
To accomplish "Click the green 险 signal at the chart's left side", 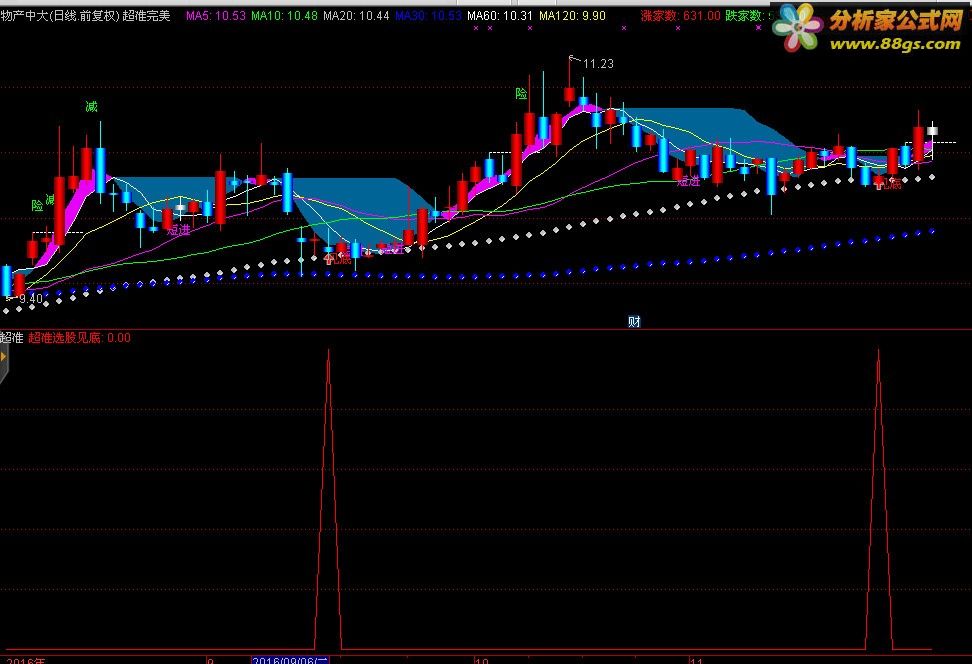I will pos(37,205).
